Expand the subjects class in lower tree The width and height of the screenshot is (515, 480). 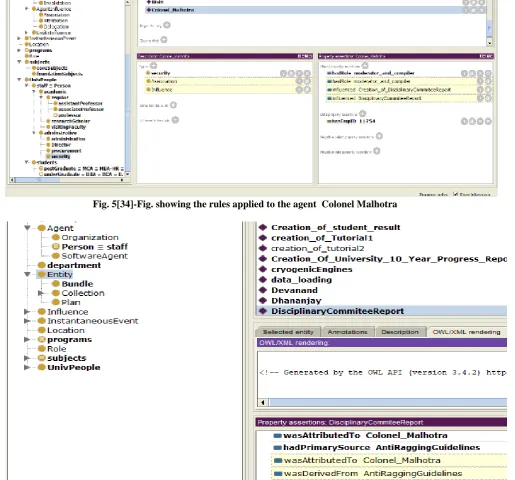pyautogui.click(x=27, y=358)
